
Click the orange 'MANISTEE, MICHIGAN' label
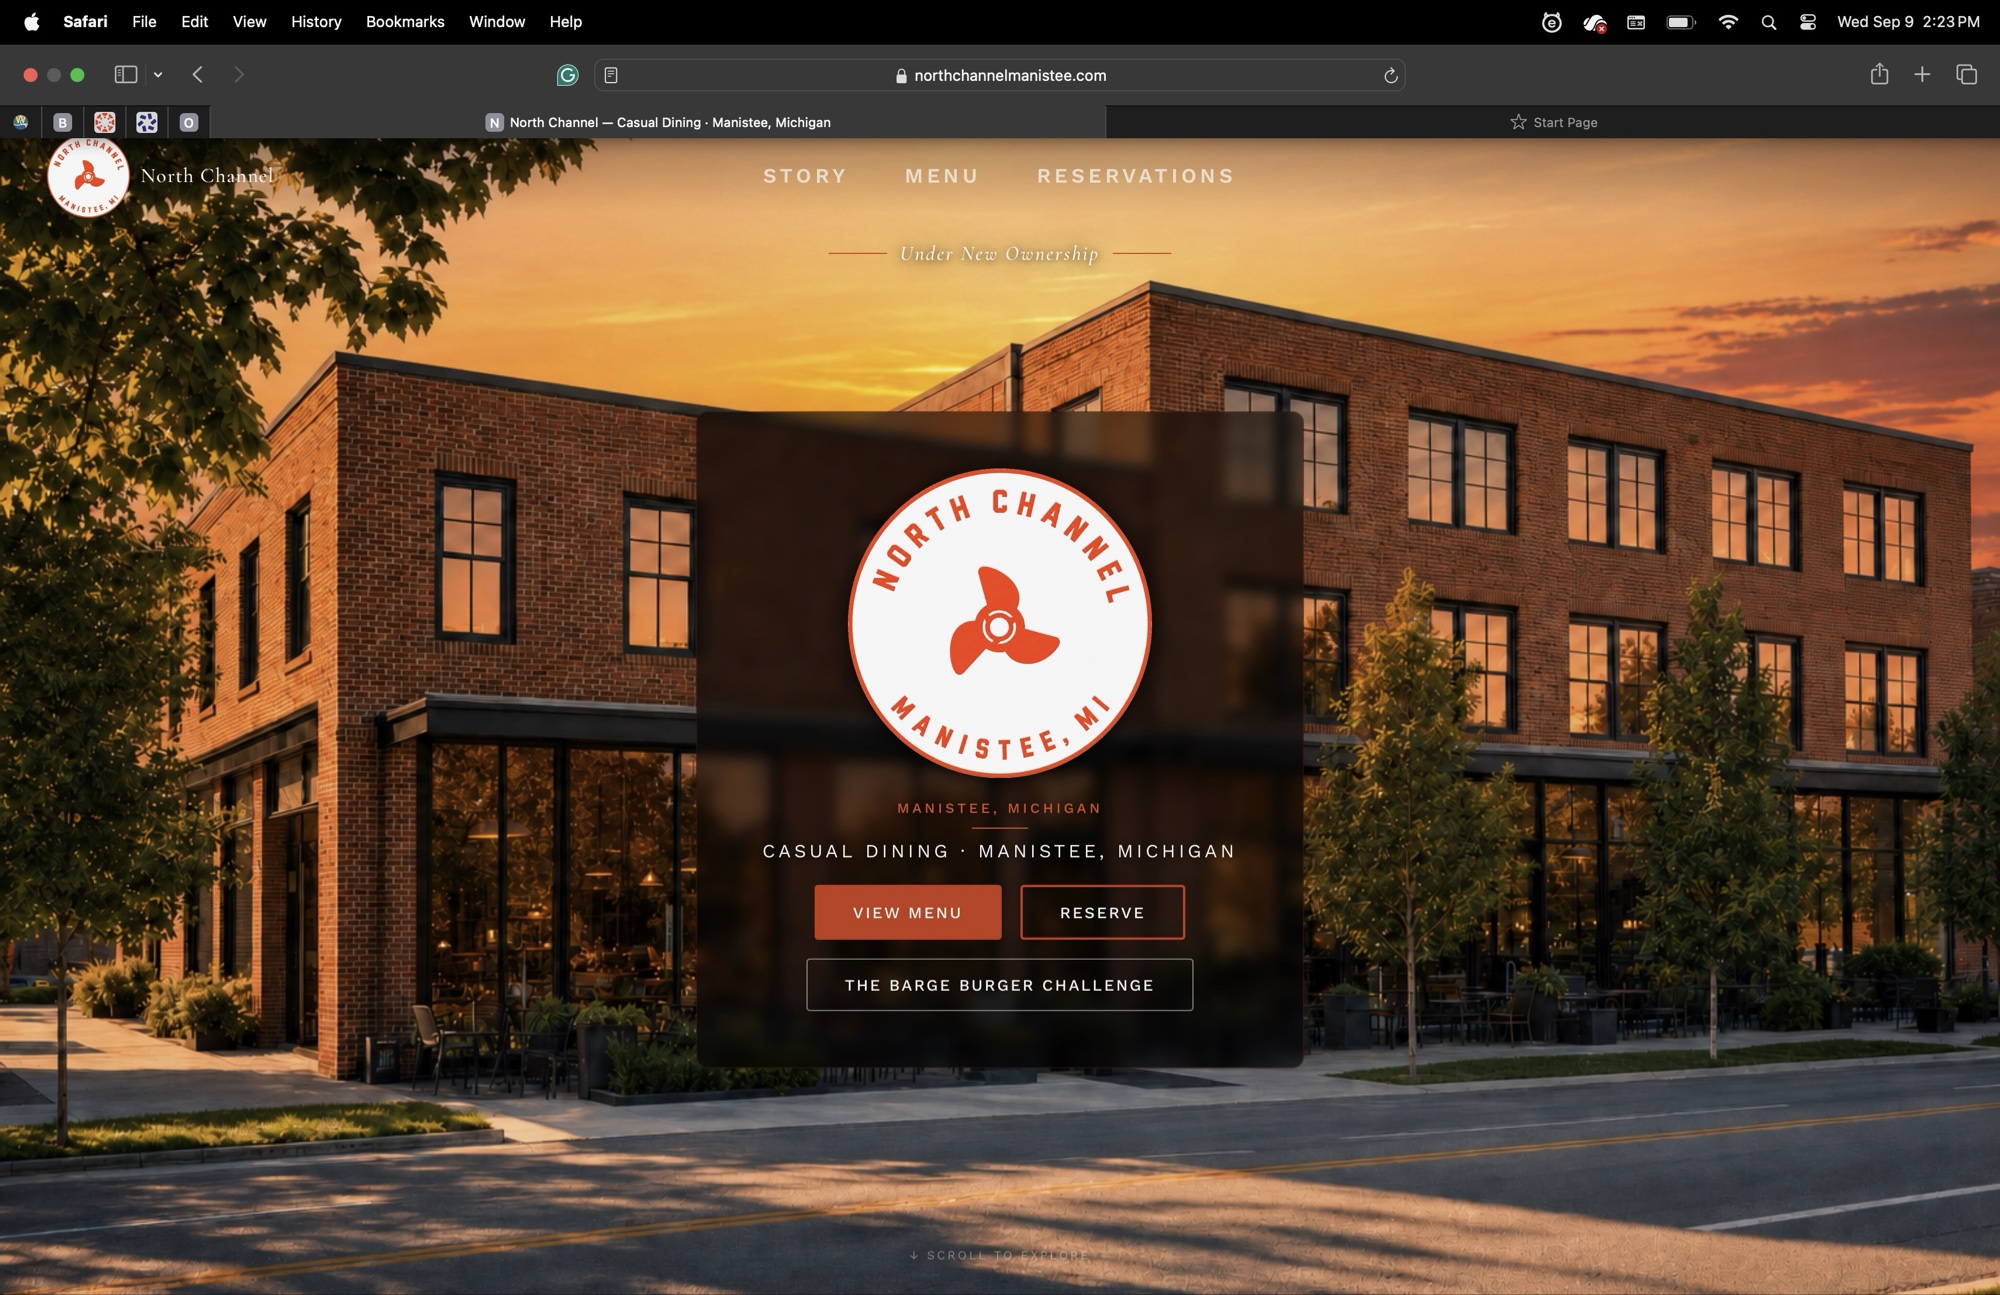pyautogui.click(x=999, y=808)
